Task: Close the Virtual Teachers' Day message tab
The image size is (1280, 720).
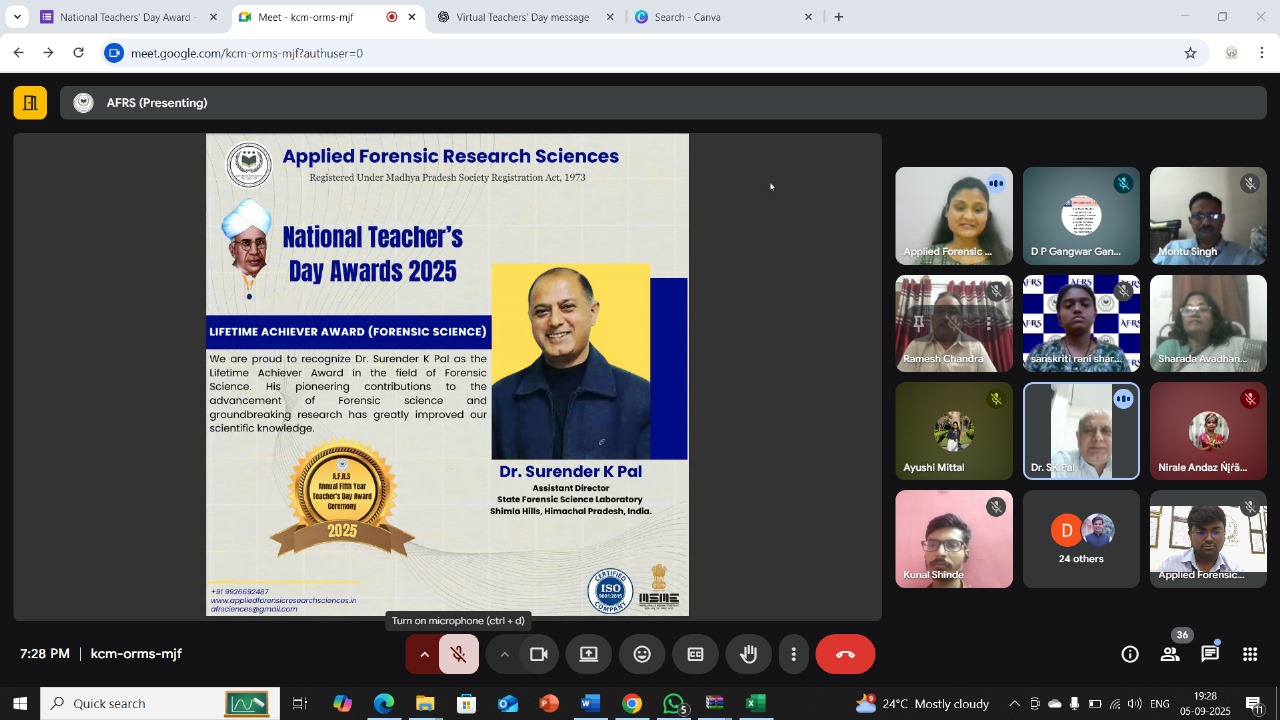Action: [610, 17]
